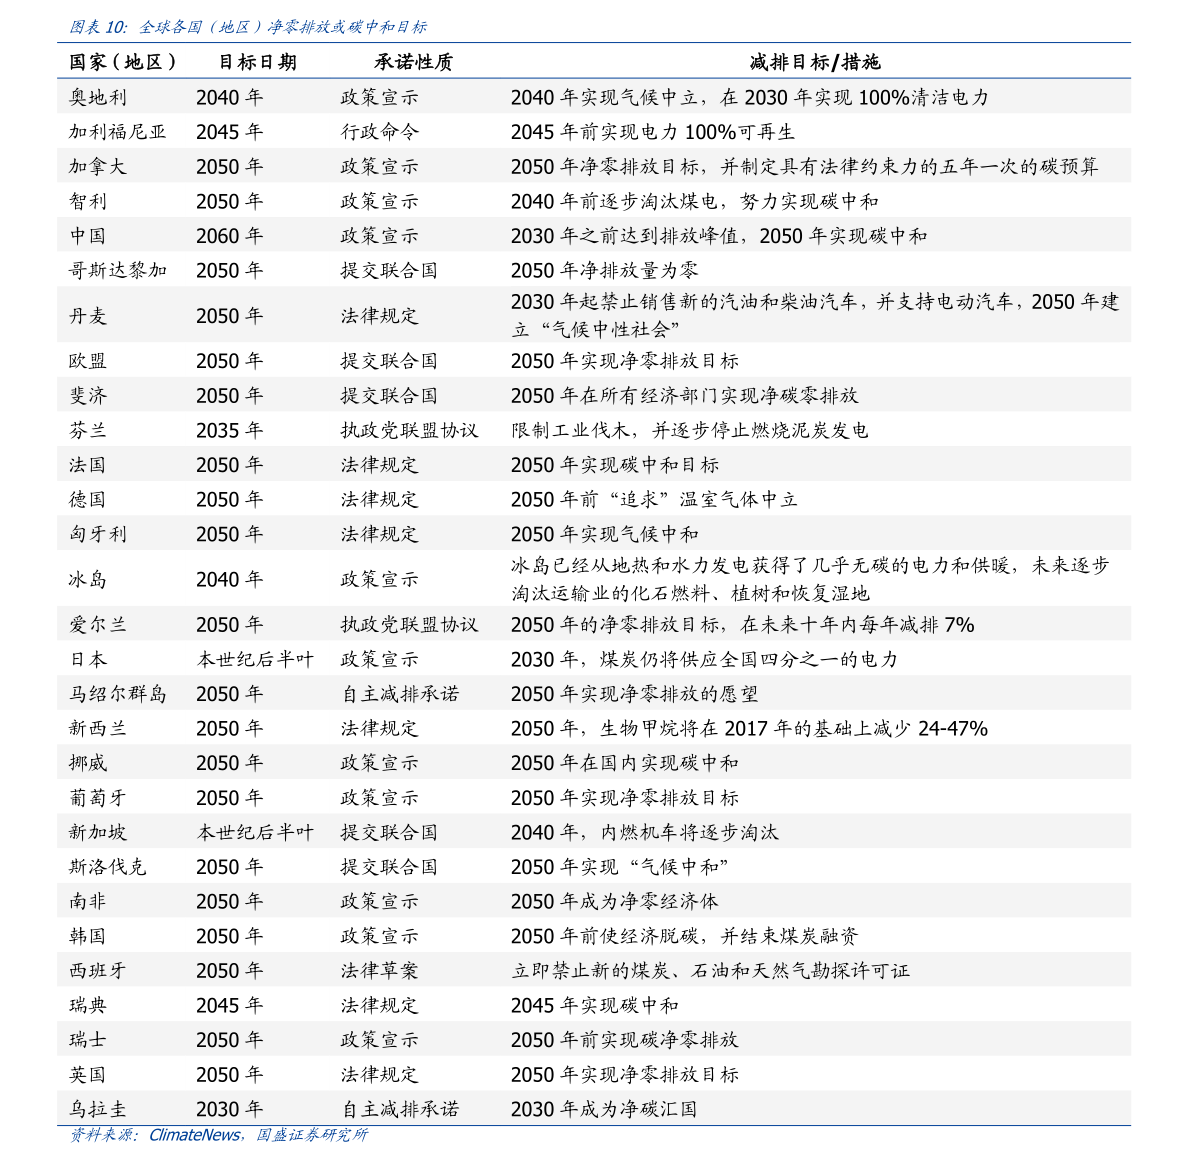Click 法律草案 in the 西班牙 row
The height and width of the screenshot is (1163, 1191).
380,971
